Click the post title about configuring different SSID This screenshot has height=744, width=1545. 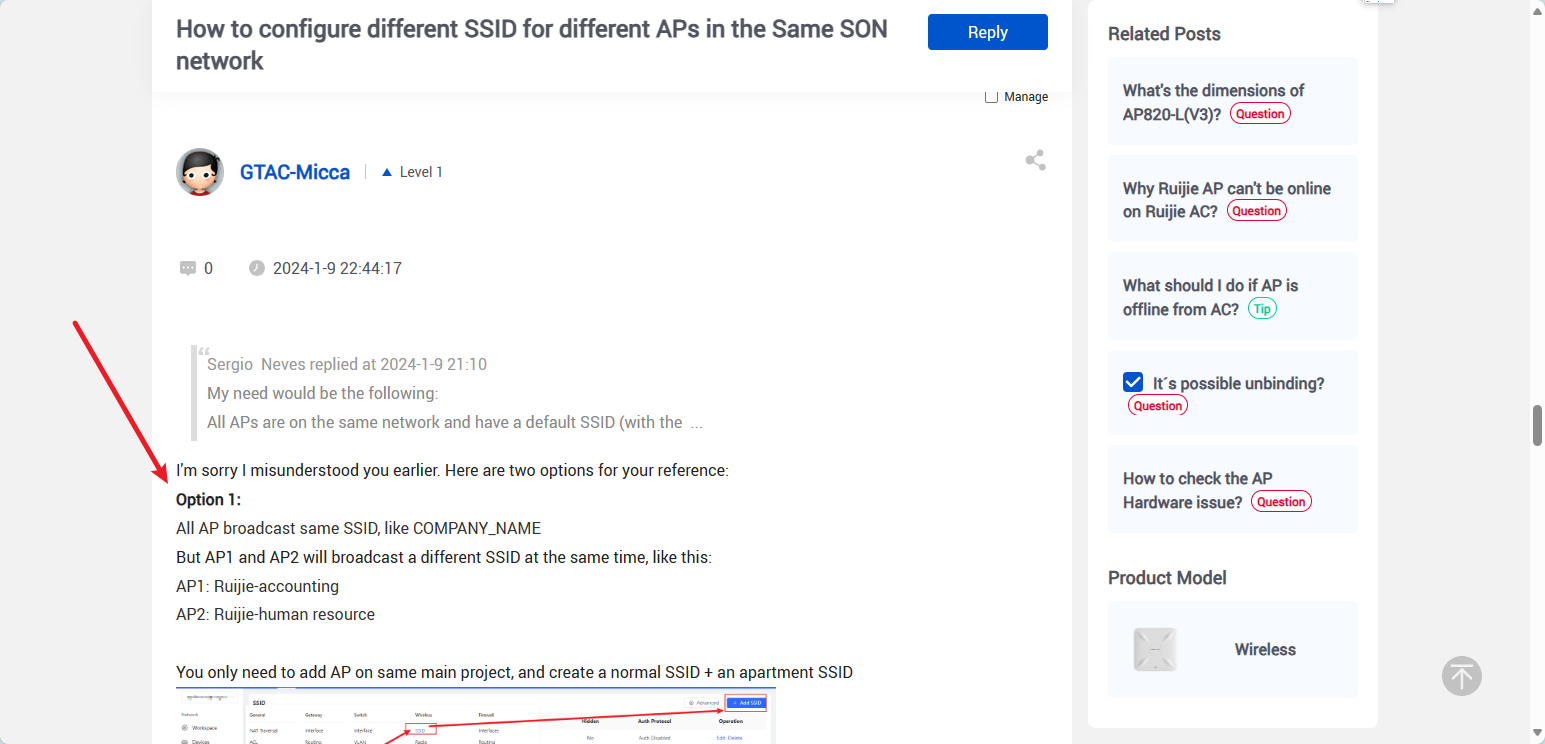532,44
